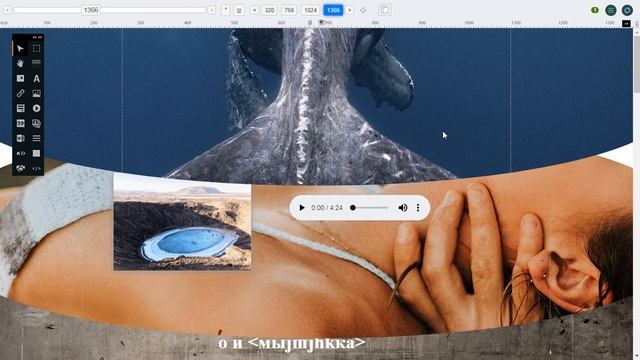Select the picture image tool
The height and width of the screenshot is (360, 640).
36,93
